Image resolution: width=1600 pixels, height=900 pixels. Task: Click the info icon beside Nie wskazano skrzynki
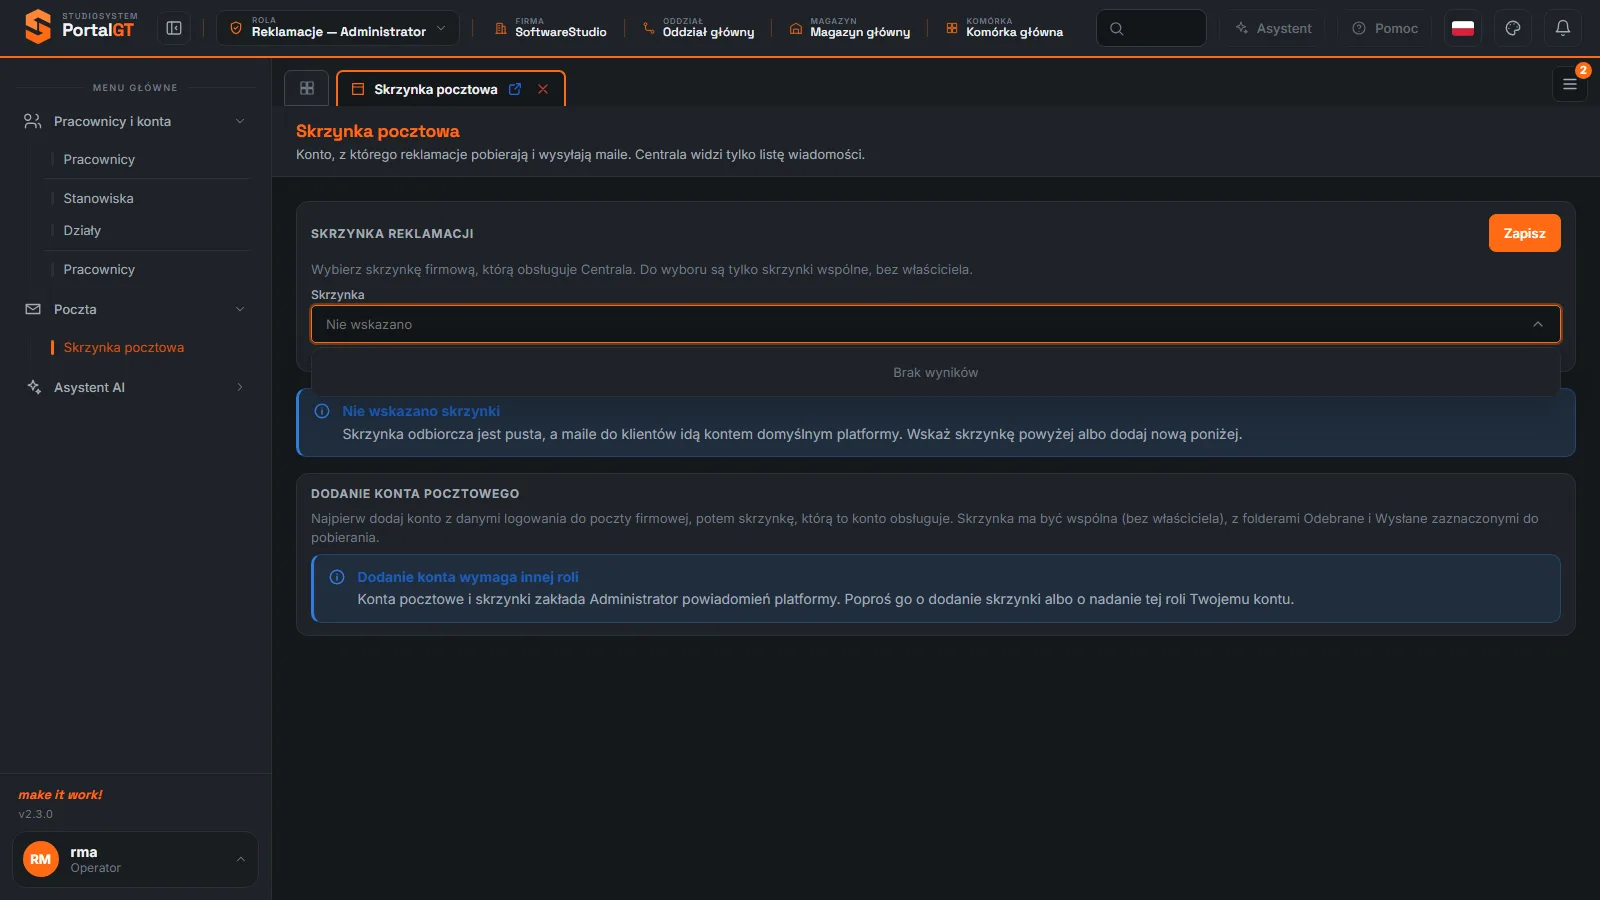point(322,411)
